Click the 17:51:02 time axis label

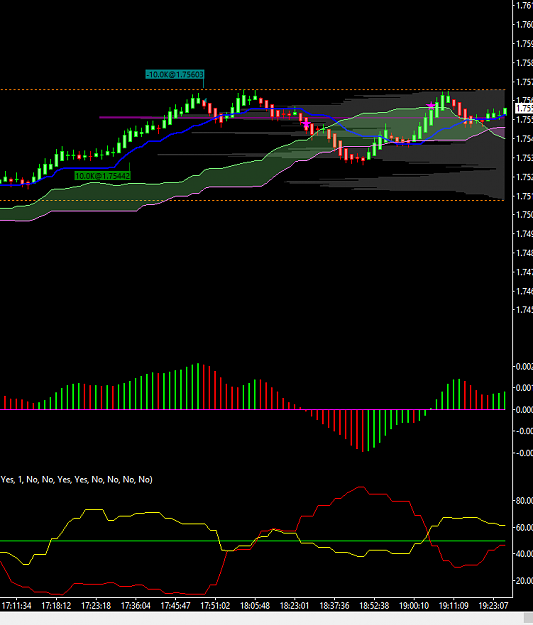215,606
